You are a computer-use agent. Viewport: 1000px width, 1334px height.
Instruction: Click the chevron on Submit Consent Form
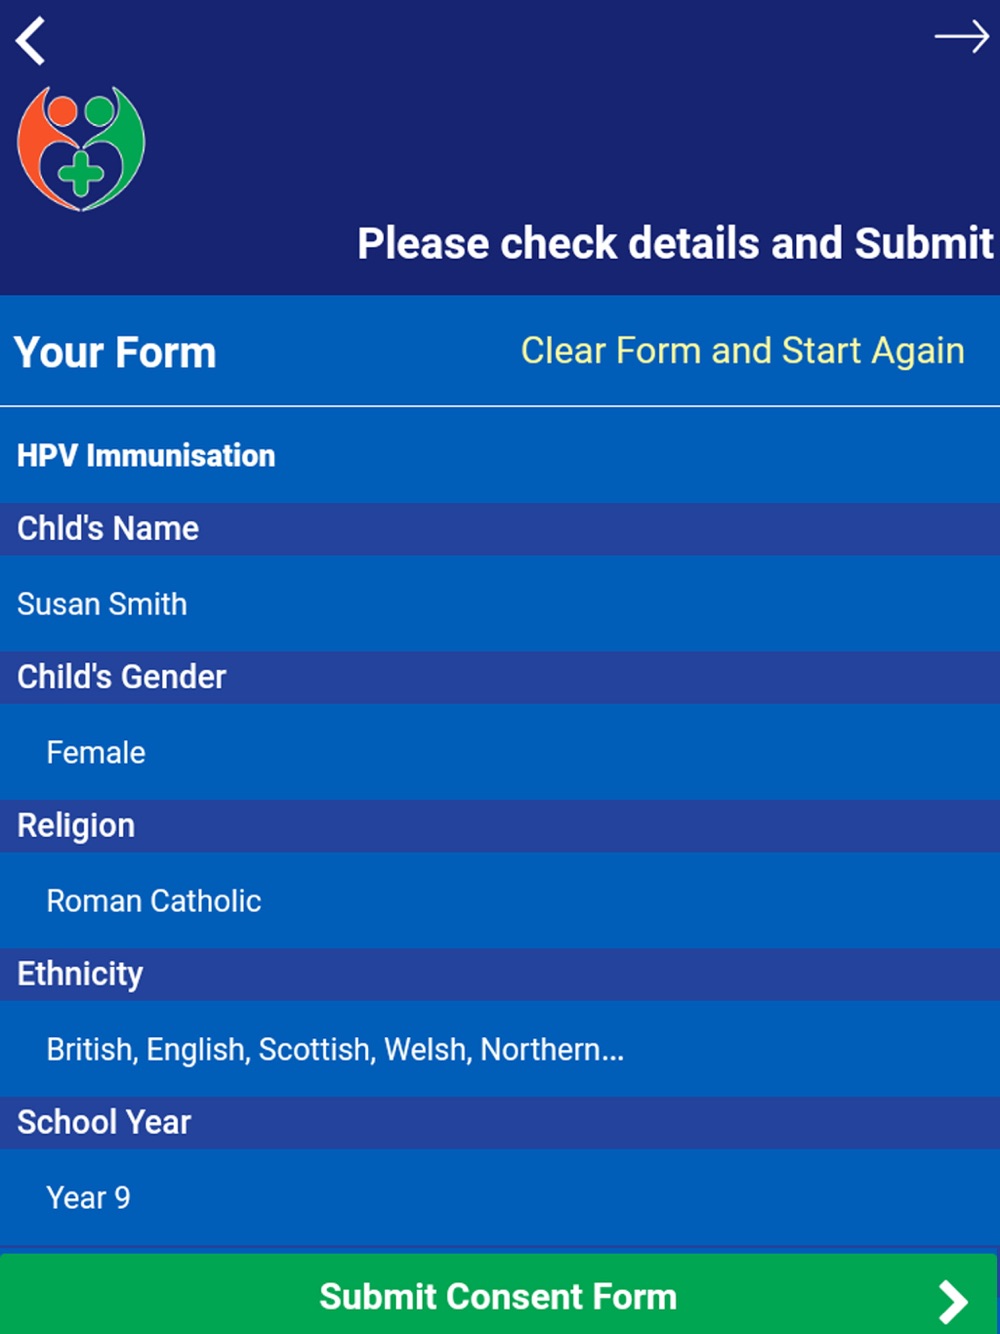[x=952, y=1301]
